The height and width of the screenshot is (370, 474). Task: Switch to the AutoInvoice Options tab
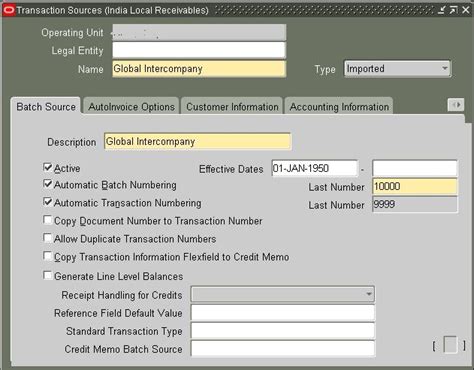[131, 107]
